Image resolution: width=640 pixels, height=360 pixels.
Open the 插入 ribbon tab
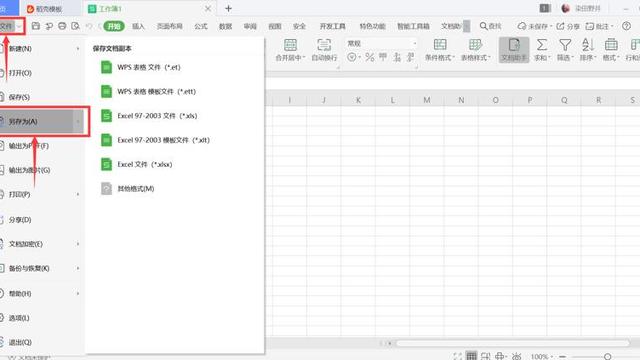pyautogui.click(x=138, y=26)
